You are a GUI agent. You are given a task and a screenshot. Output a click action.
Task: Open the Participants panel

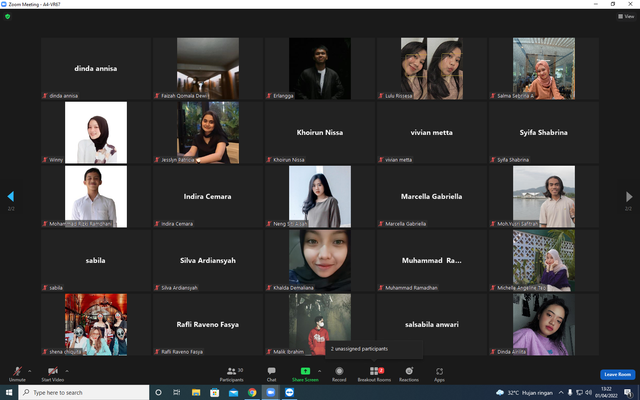pyautogui.click(x=231, y=373)
